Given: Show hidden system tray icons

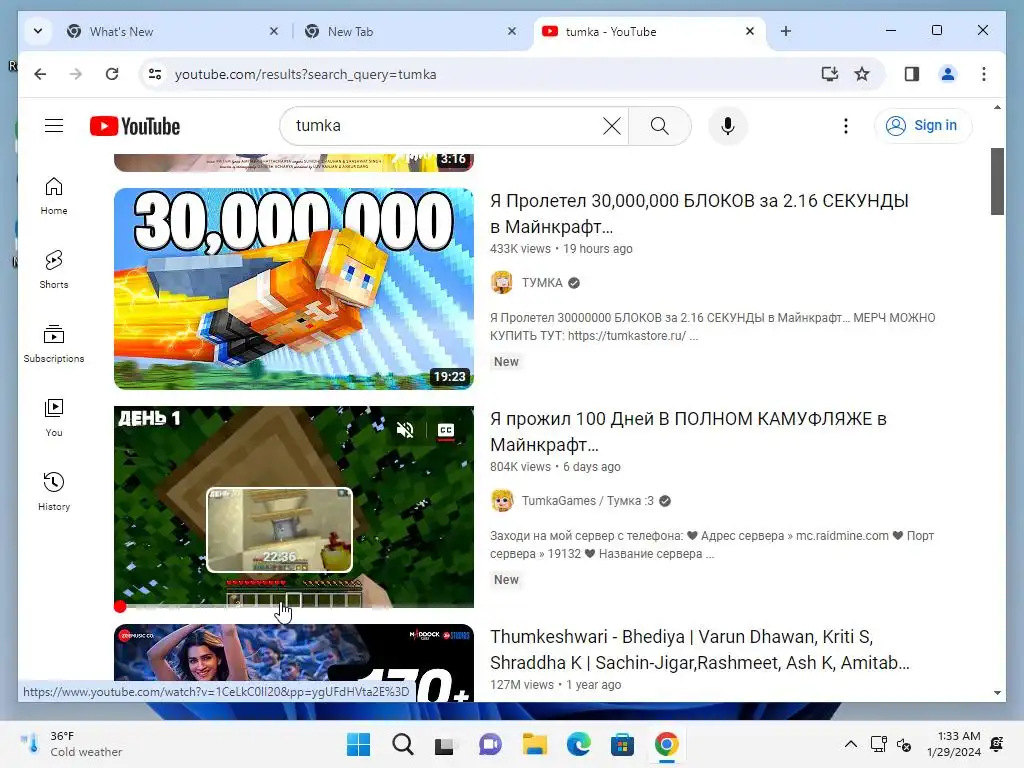Looking at the screenshot, I should (x=850, y=744).
